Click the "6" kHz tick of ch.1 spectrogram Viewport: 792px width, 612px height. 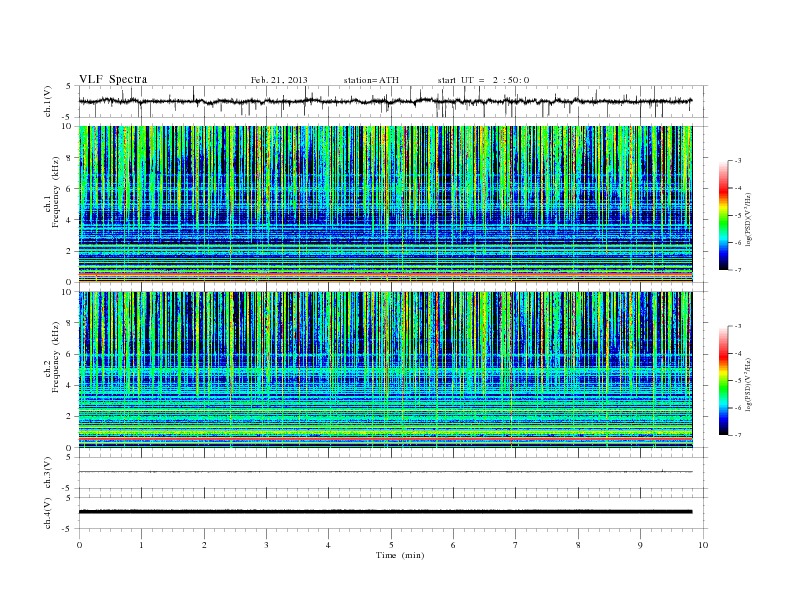[x=69, y=189]
